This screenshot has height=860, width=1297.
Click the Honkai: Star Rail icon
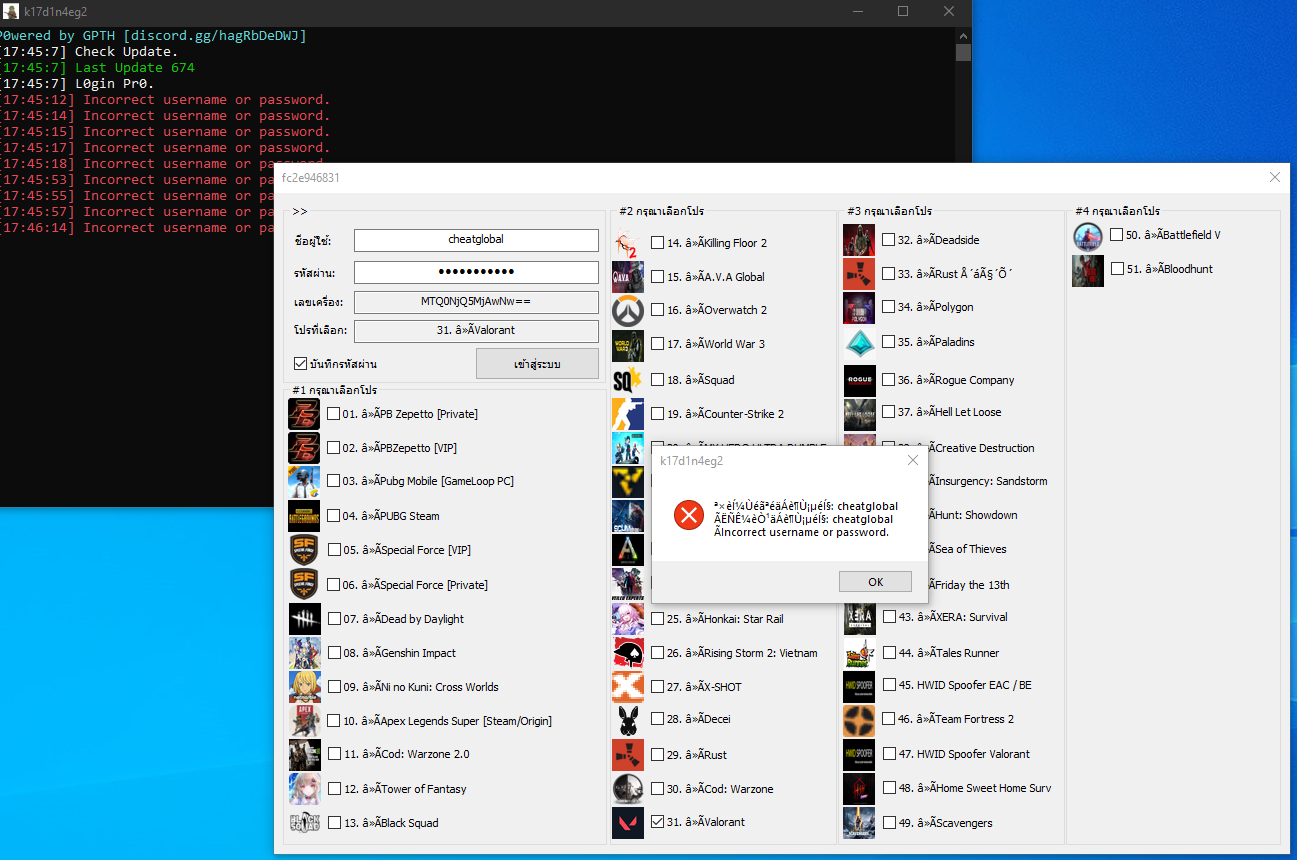(x=628, y=619)
